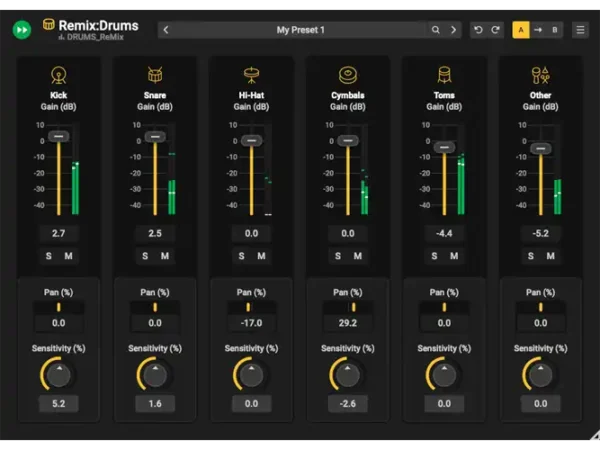Grab the Snare gain fader handle

click(155, 137)
